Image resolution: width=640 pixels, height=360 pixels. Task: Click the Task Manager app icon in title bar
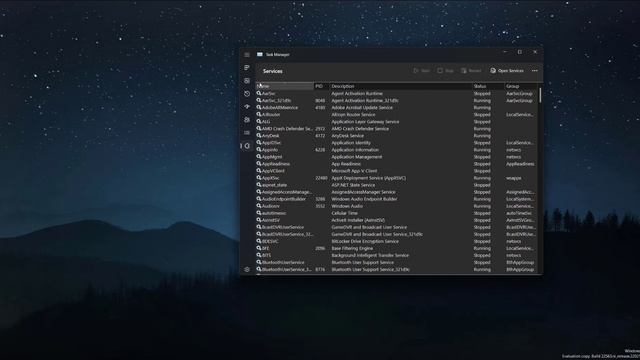[x=260, y=54]
